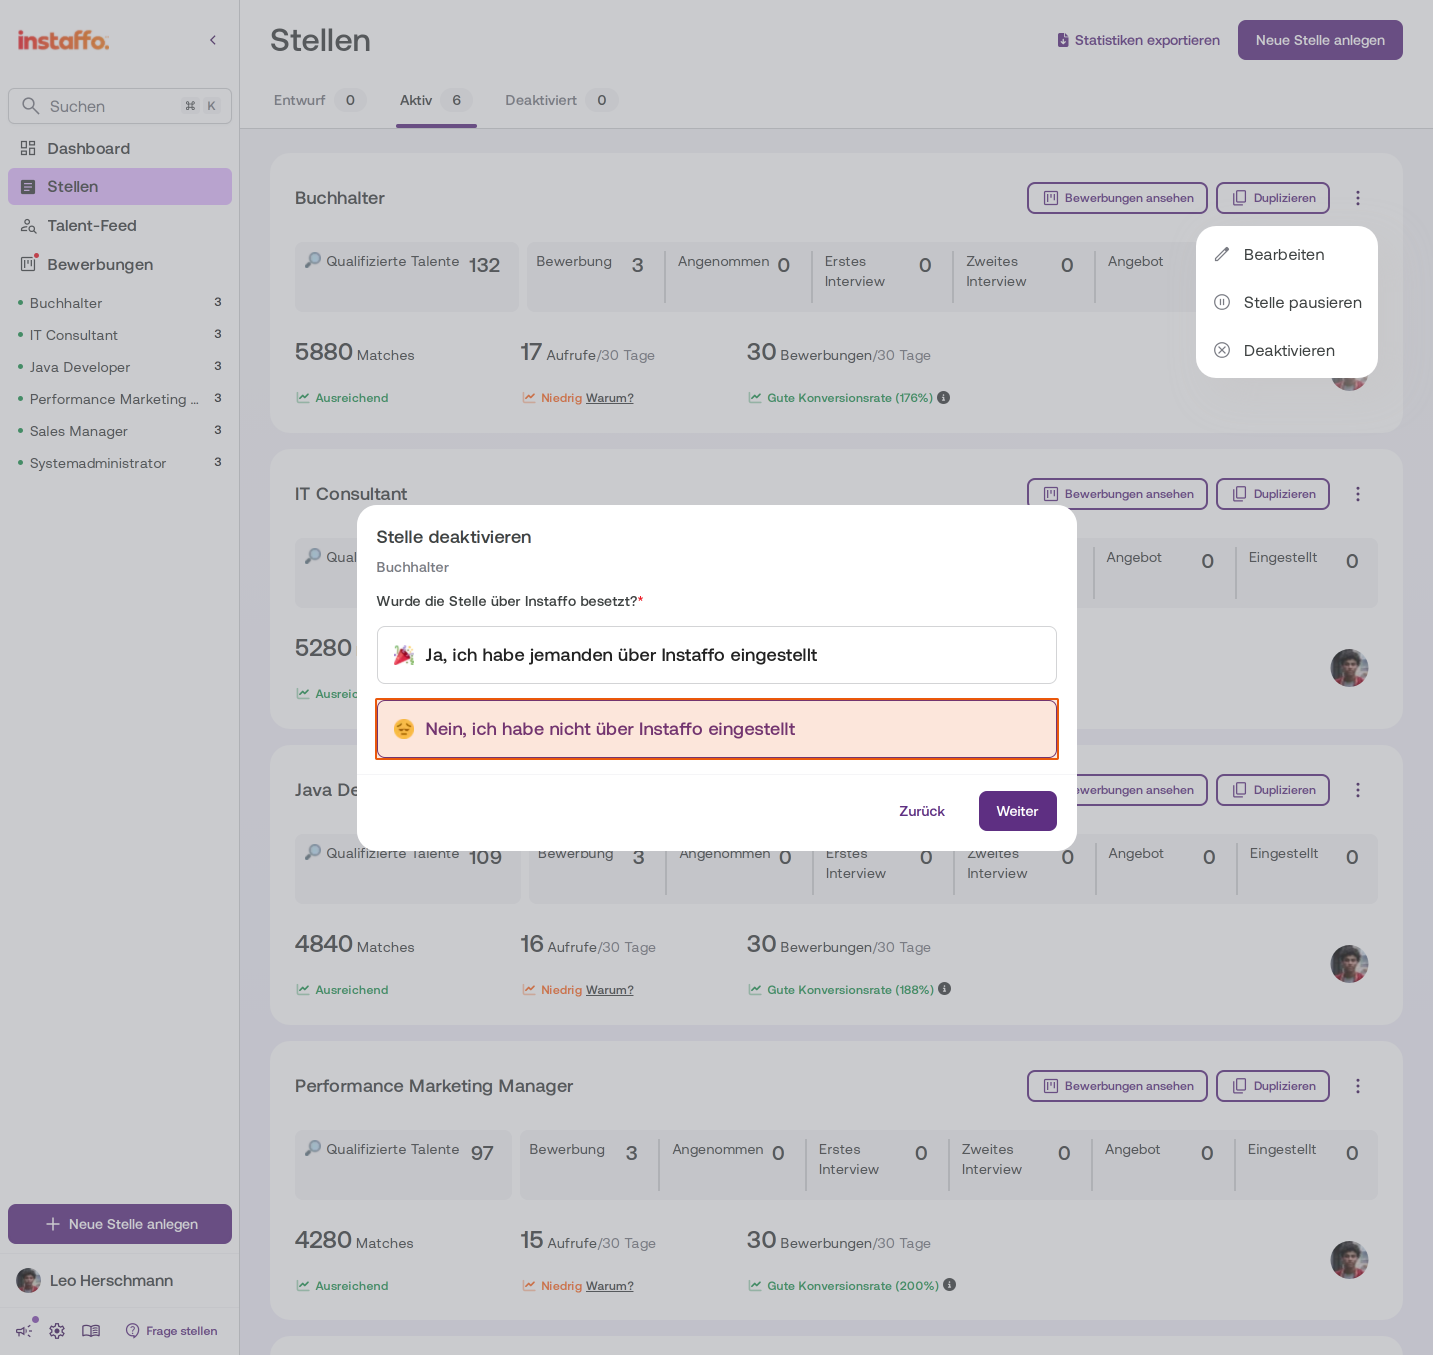Click Bewerbungen ansehen on the Buchhalter card
Screen dimensions: 1433x1355
(1117, 198)
